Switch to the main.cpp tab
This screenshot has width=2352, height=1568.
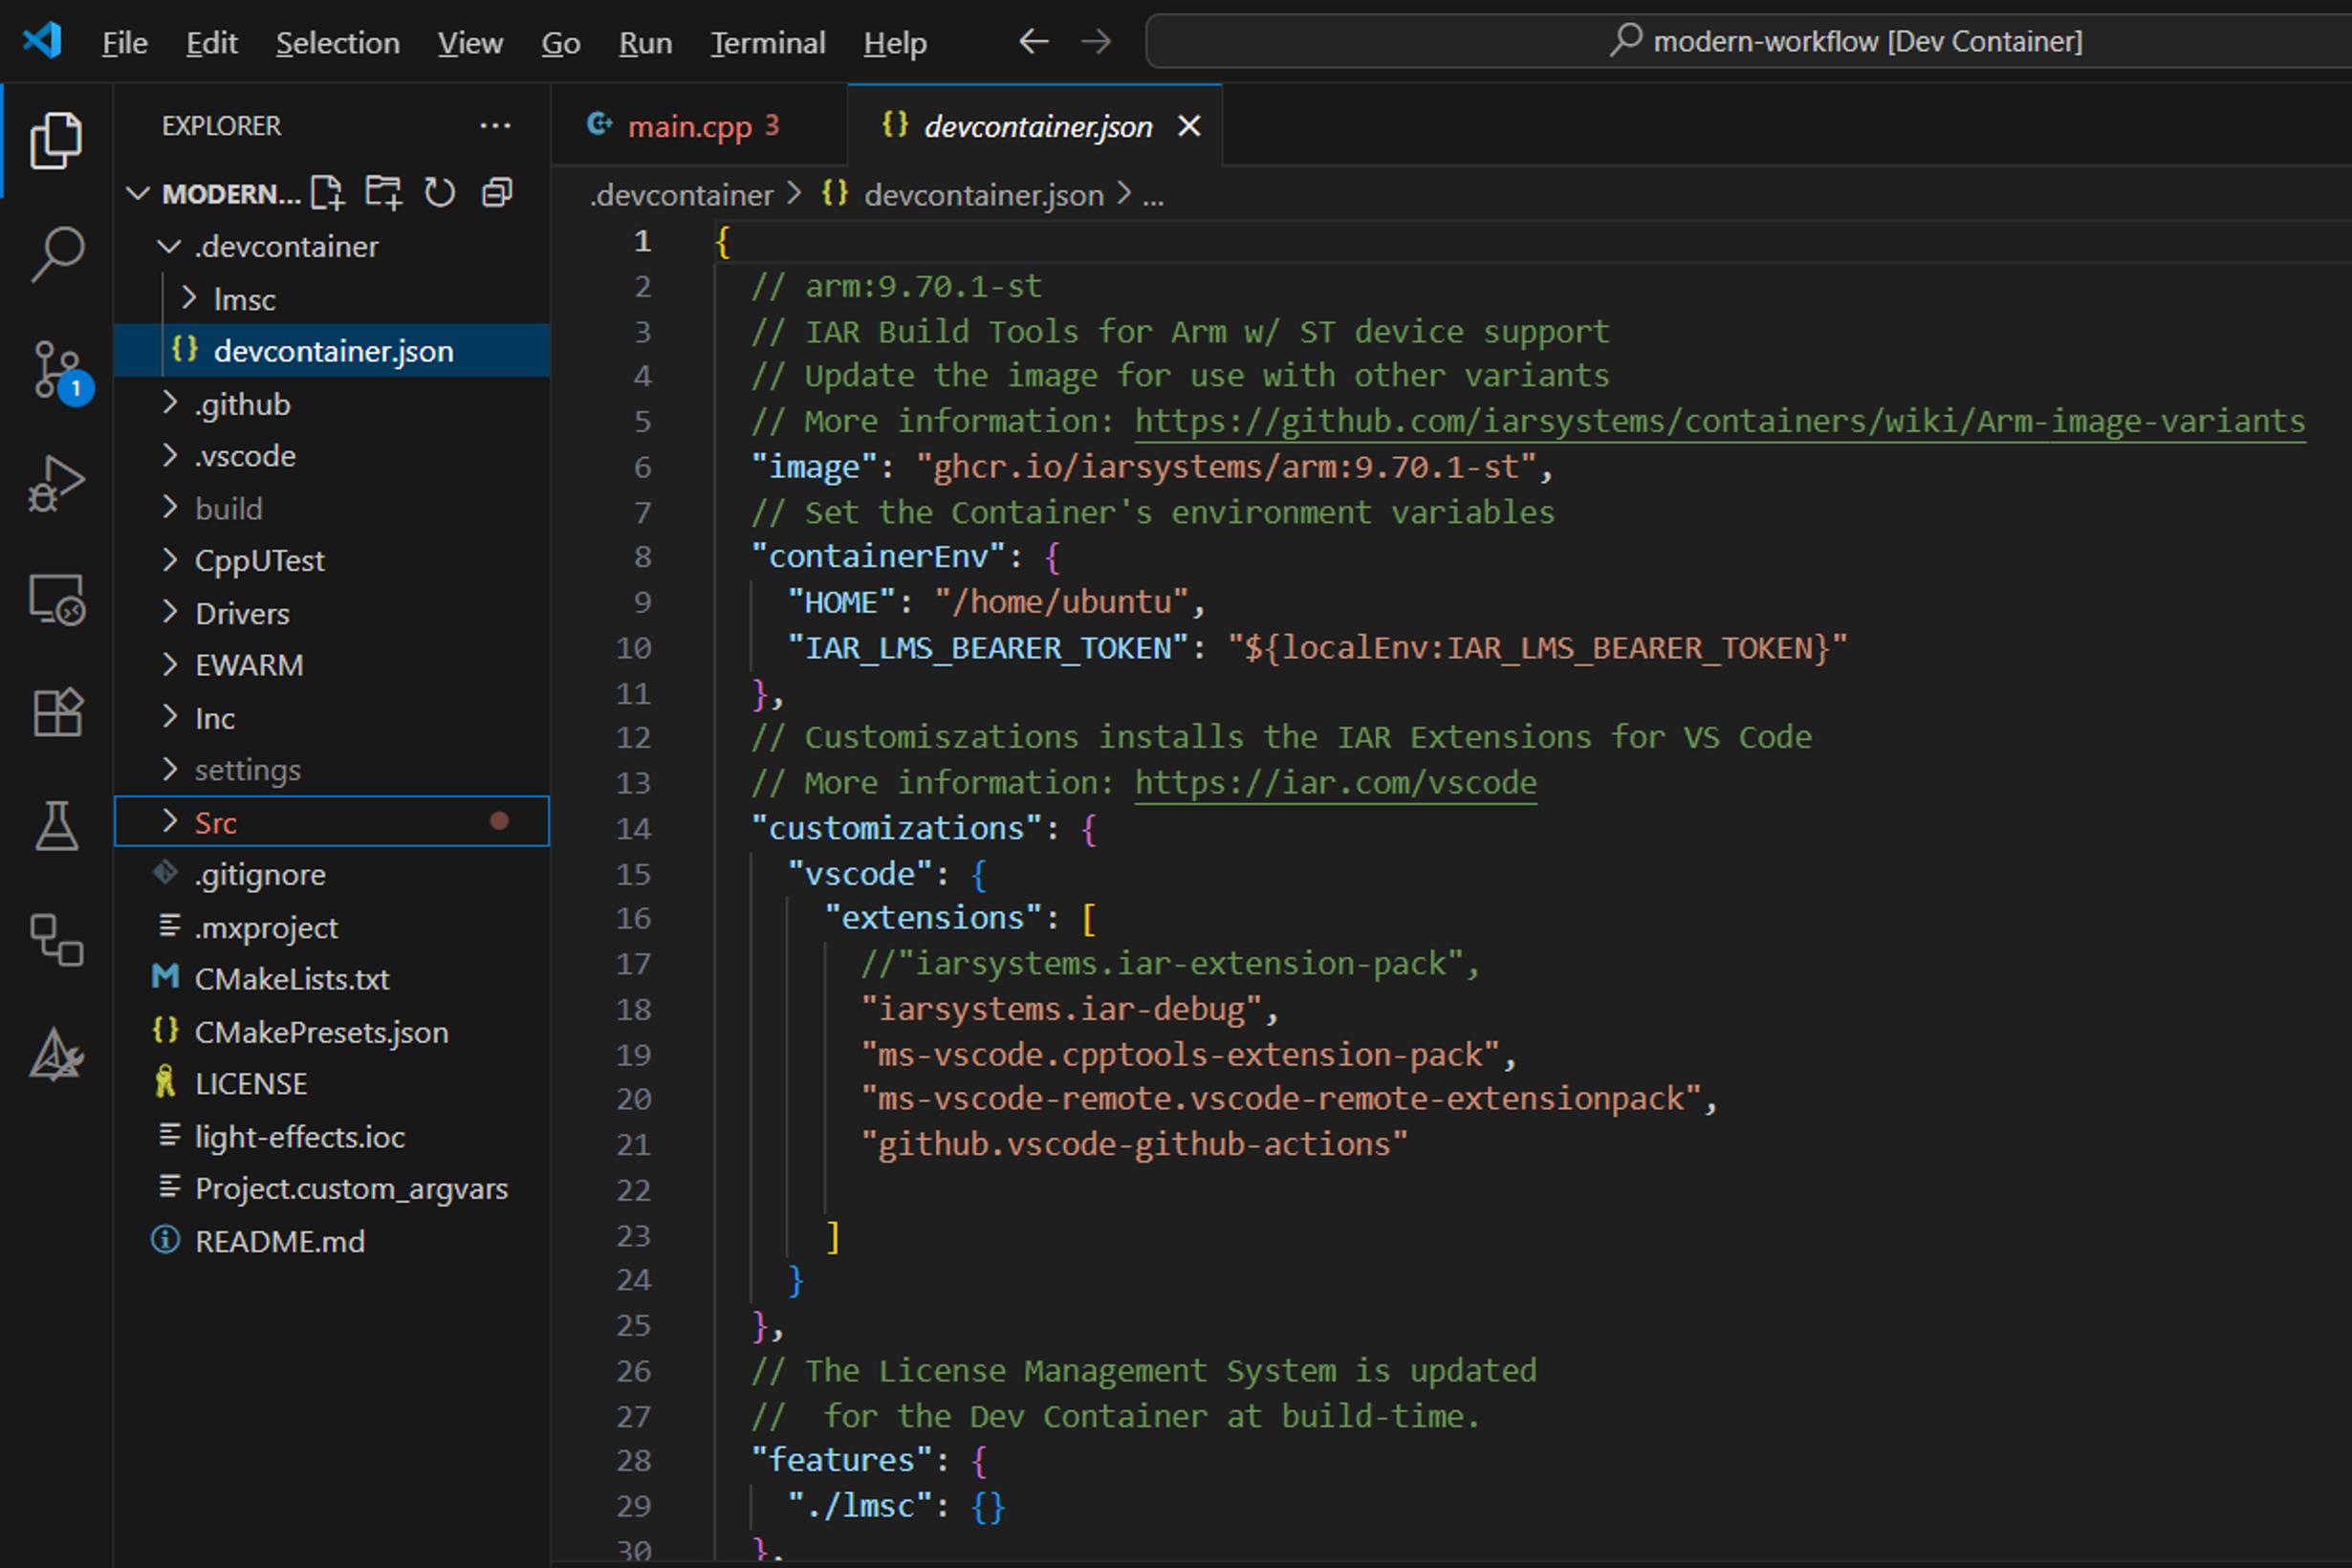(x=700, y=126)
